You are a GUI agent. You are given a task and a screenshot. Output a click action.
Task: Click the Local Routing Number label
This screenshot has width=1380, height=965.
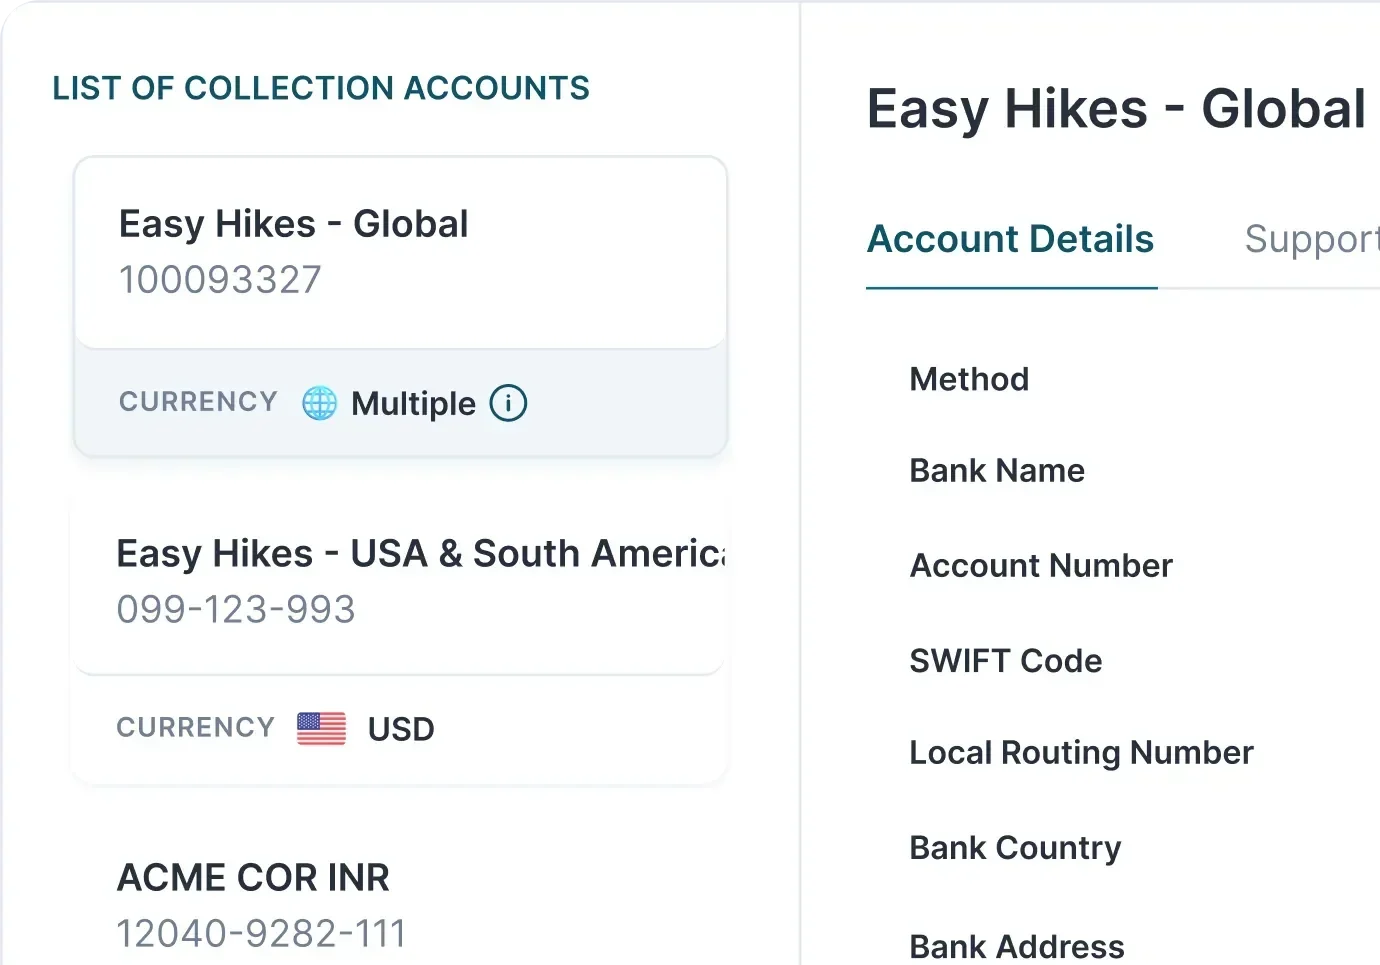click(1081, 753)
